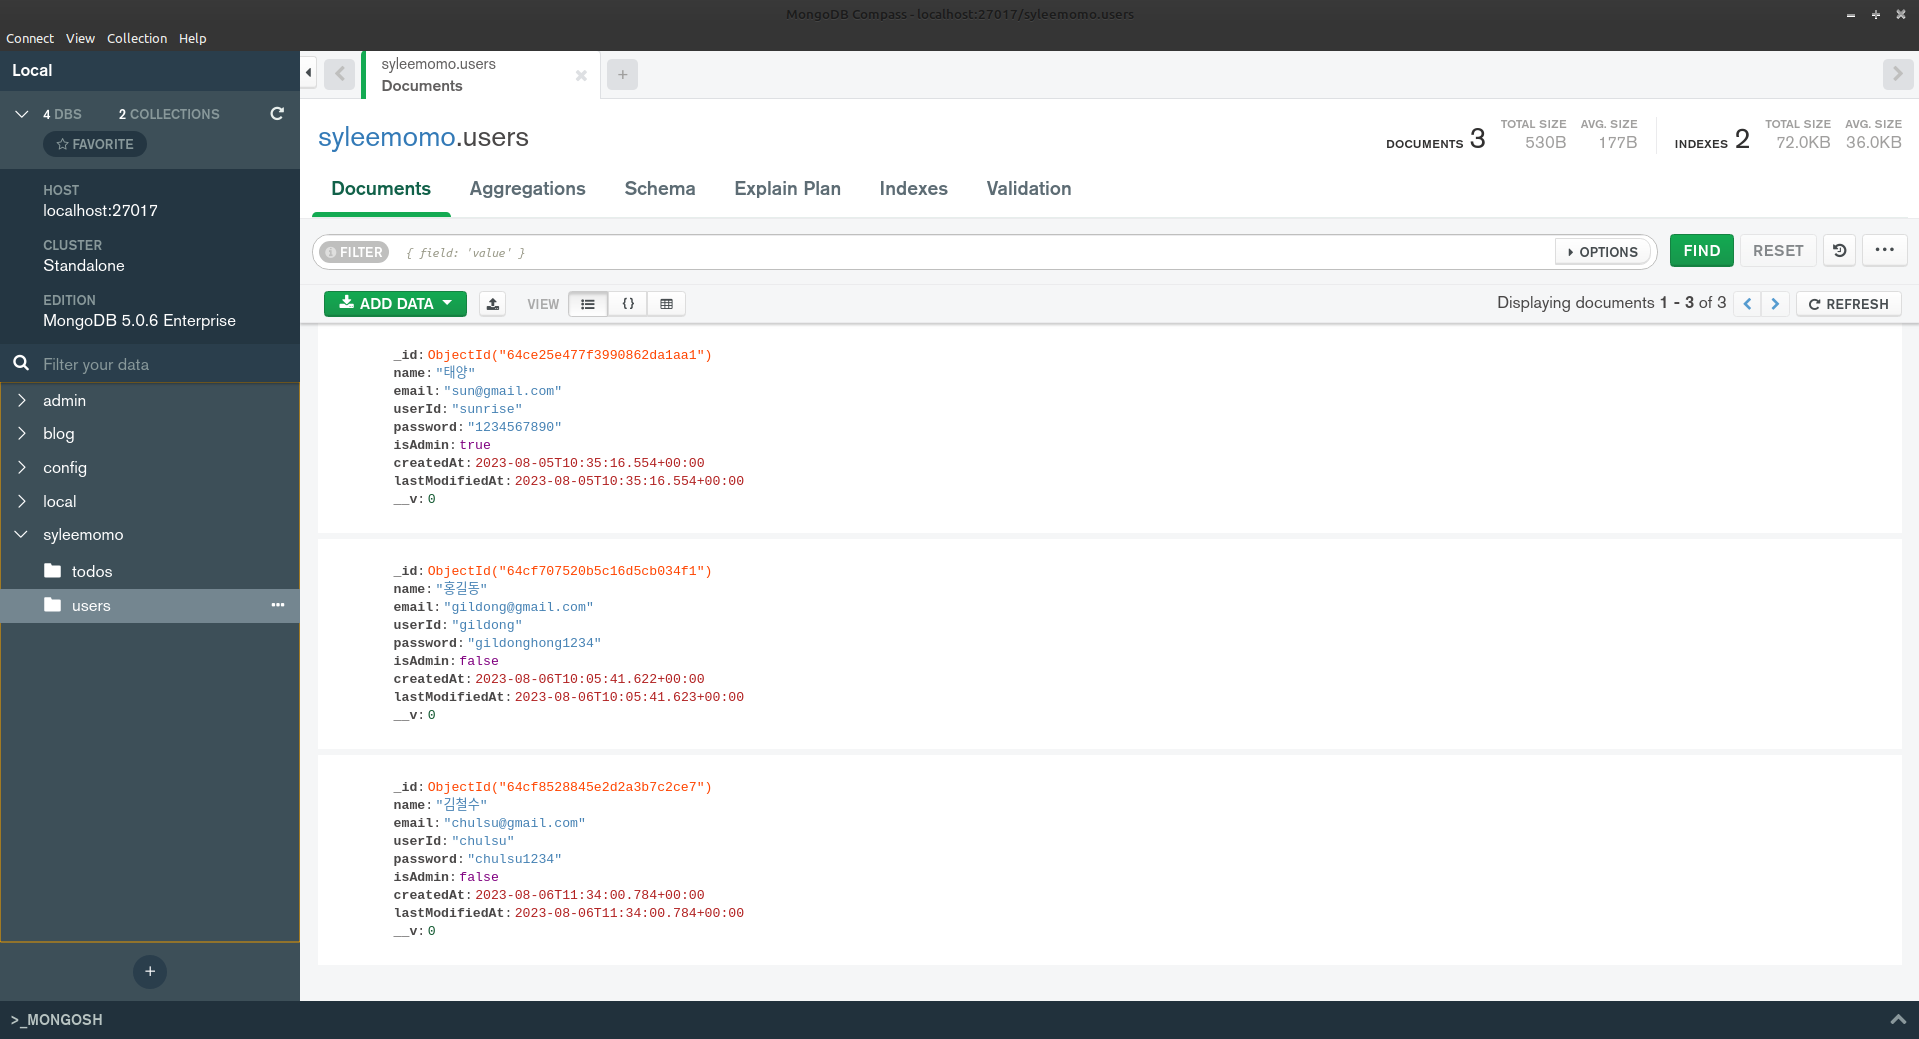Click email "chulsu@gmail.com" value
This screenshot has width=1919, height=1039.
click(x=514, y=823)
